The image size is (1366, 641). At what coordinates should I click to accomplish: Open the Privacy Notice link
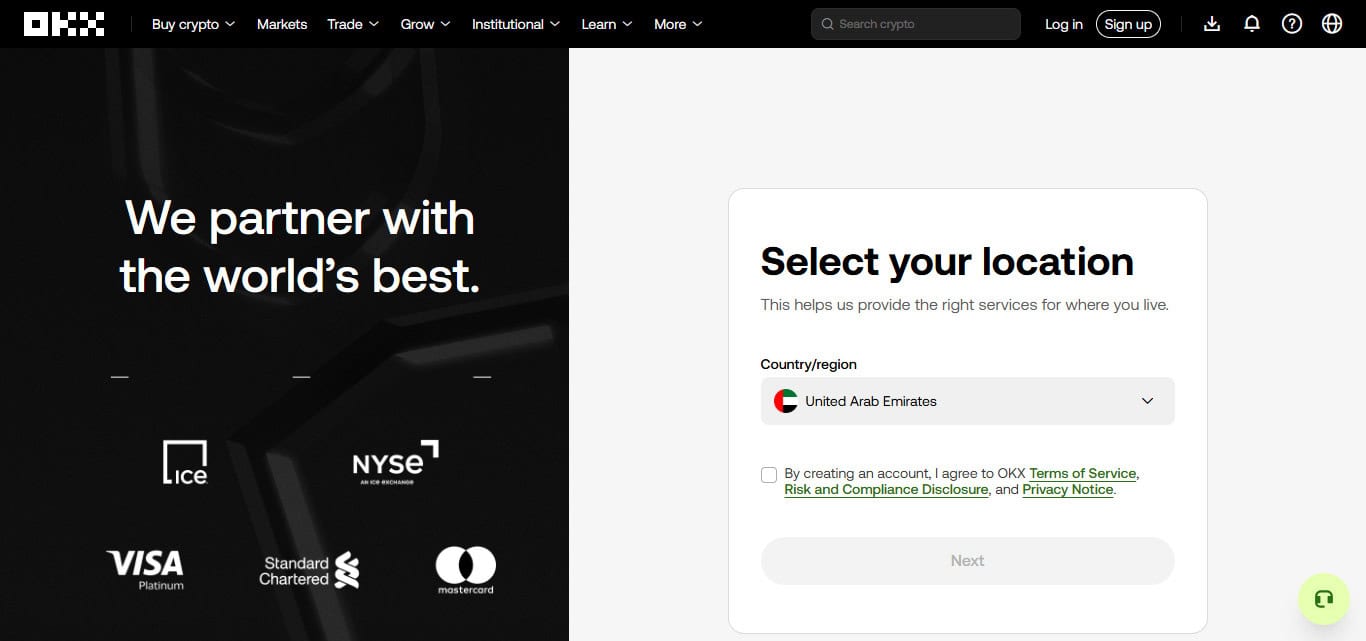tap(1067, 489)
